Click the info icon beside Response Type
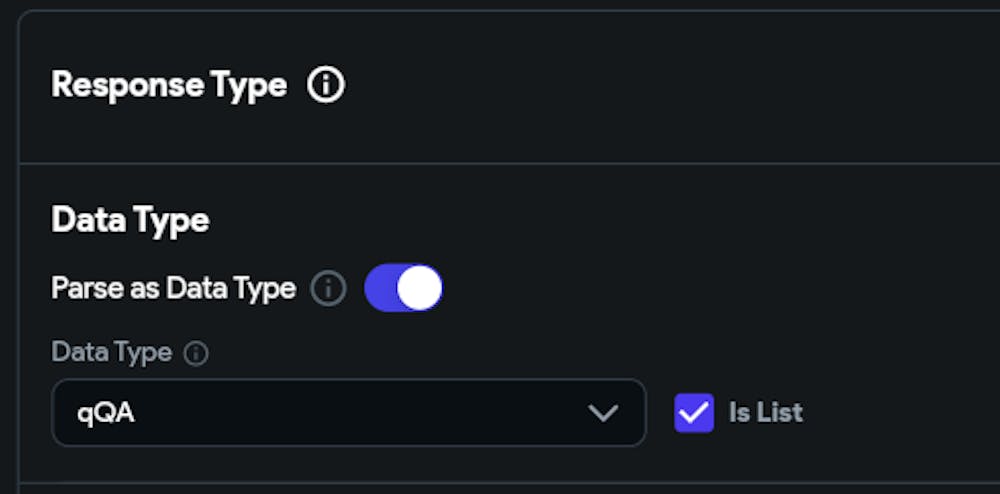1000x494 pixels. pos(325,86)
